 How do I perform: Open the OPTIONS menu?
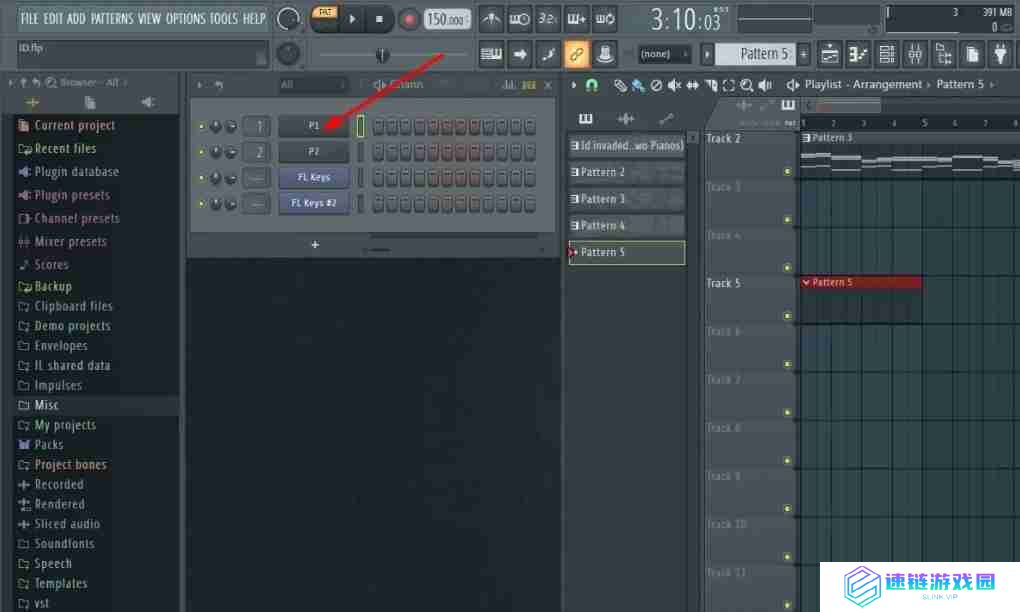(x=185, y=19)
